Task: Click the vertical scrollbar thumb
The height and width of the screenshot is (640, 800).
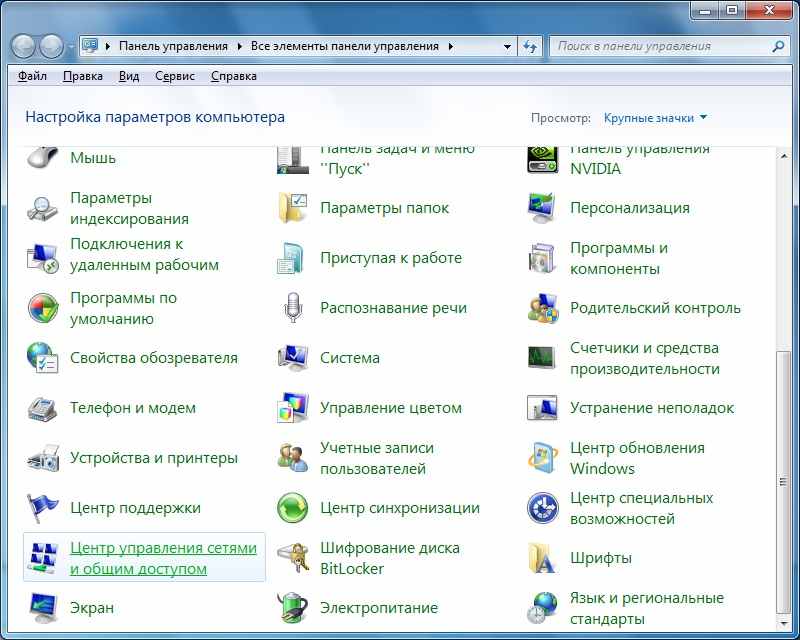Action: coord(784,482)
